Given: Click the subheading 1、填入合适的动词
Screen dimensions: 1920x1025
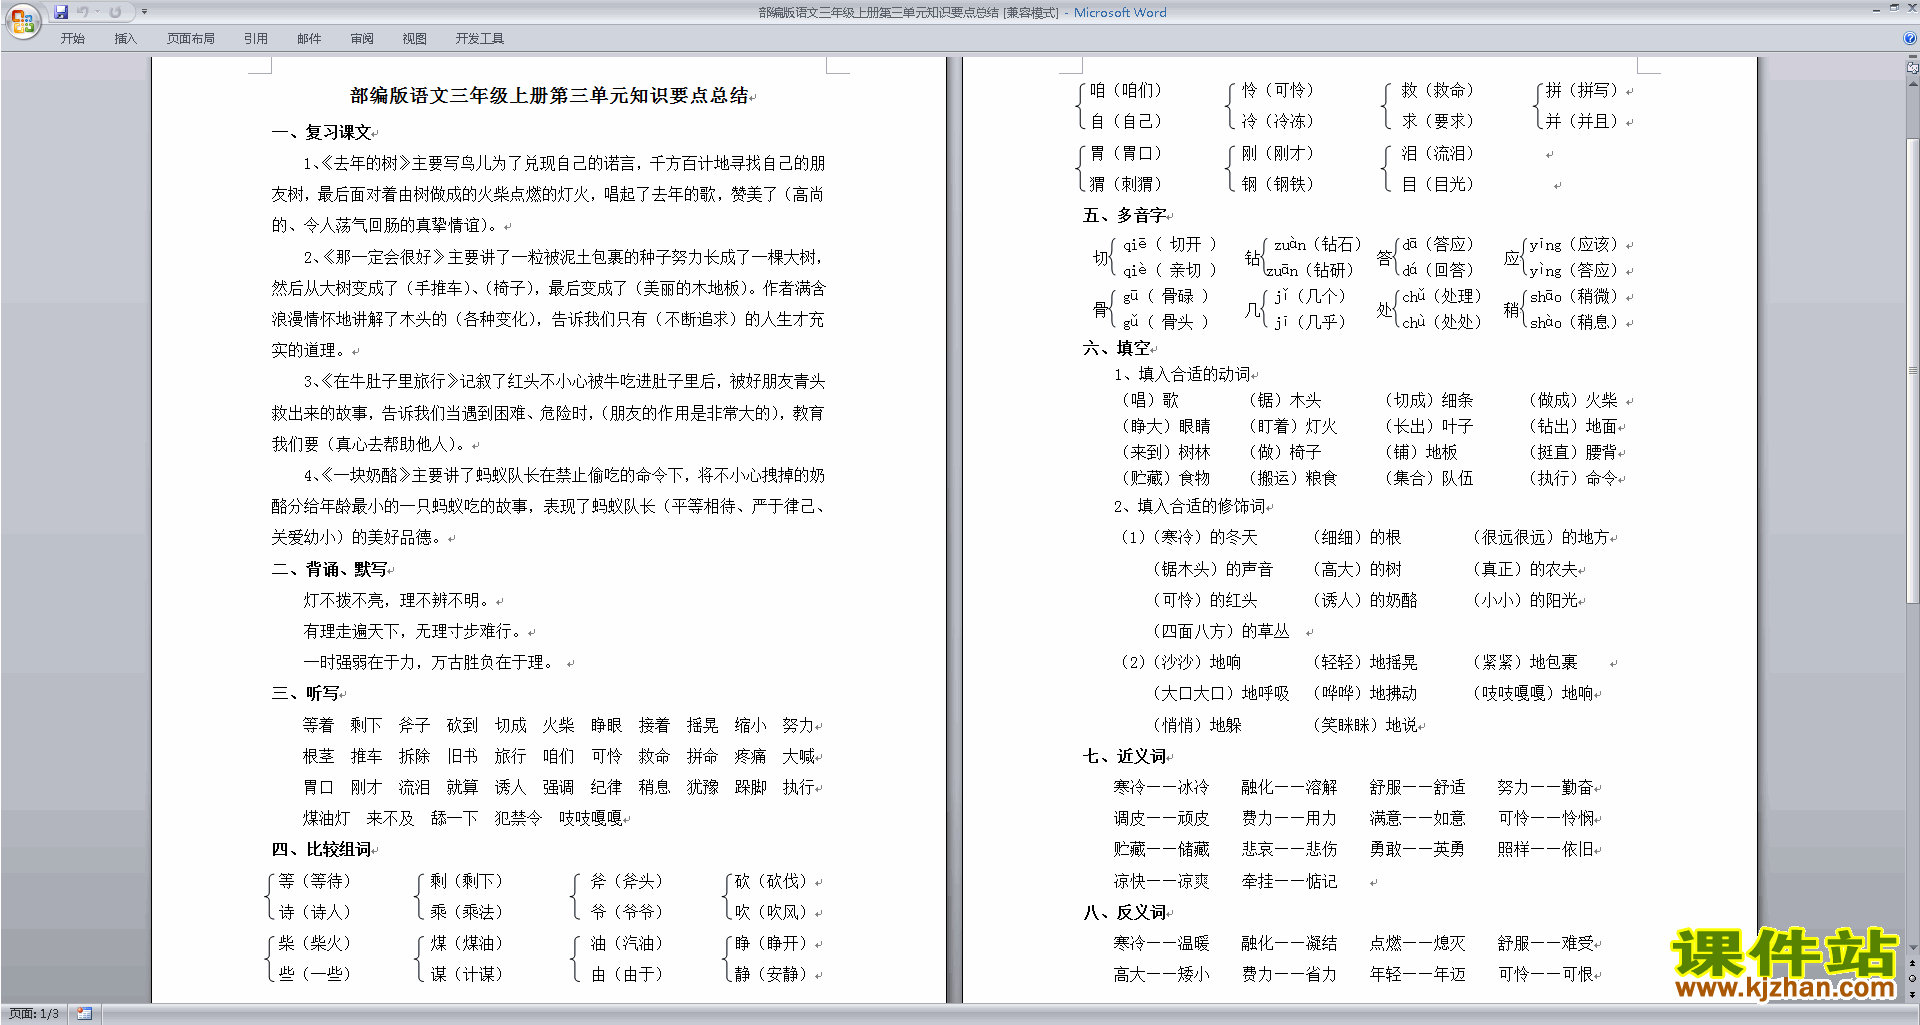Looking at the screenshot, I should (1183, 374).
